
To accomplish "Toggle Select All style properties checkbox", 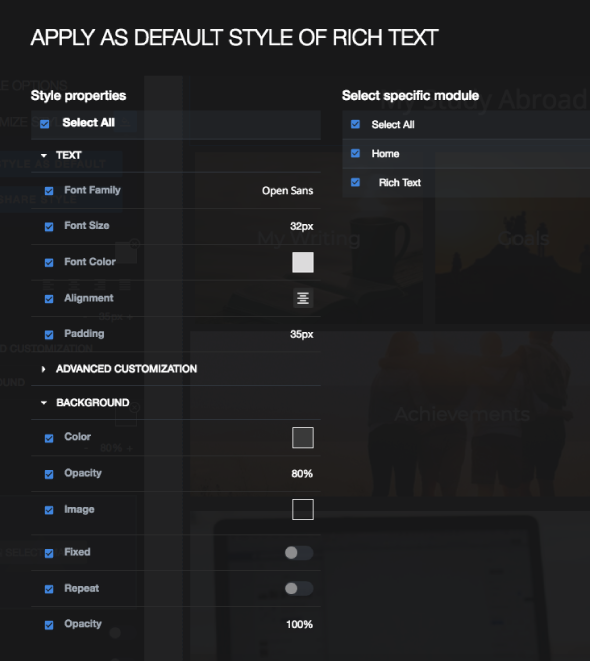I will [x=45, y=124].
